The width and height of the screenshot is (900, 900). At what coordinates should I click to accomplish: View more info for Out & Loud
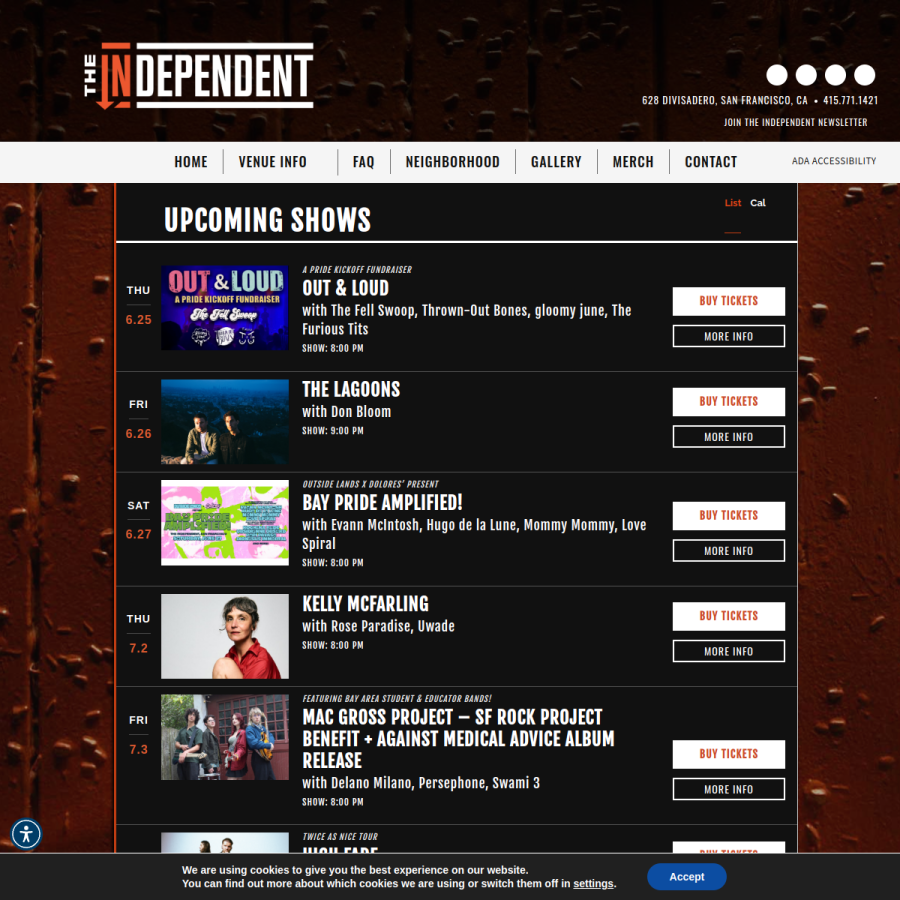tap(728, 336)
